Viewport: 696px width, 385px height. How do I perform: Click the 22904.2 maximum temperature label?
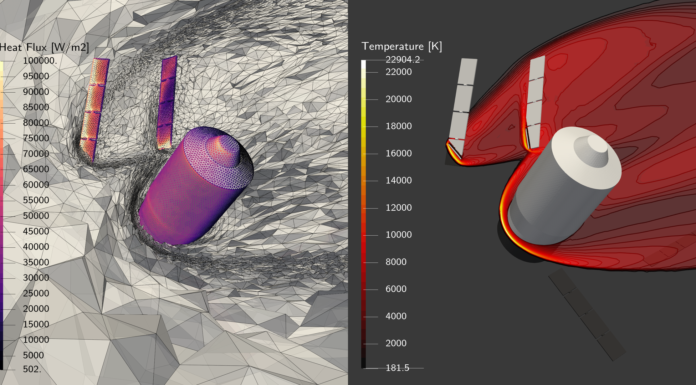(403, 60)
